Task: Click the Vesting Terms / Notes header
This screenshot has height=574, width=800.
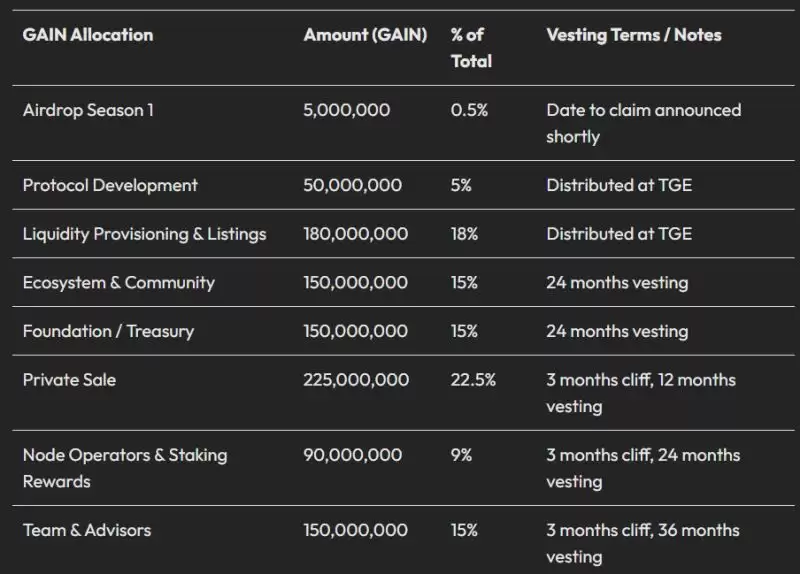Action: (633, 35)
